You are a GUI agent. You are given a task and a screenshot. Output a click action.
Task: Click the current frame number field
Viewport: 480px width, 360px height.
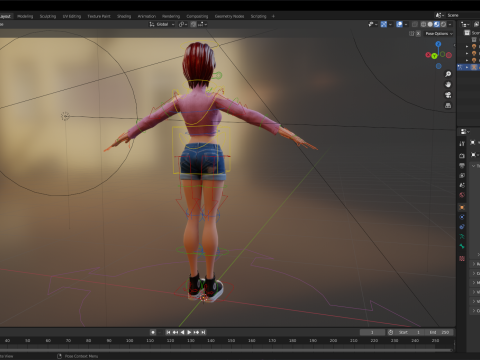pos(372,332)
